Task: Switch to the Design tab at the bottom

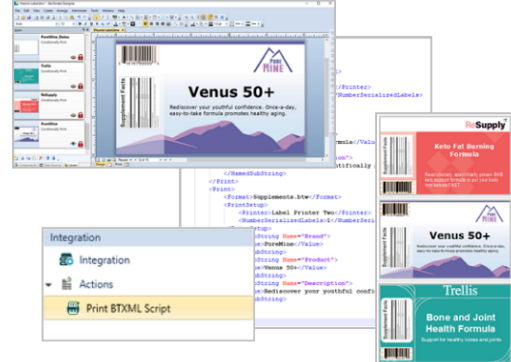Action: tap(101, 164)
